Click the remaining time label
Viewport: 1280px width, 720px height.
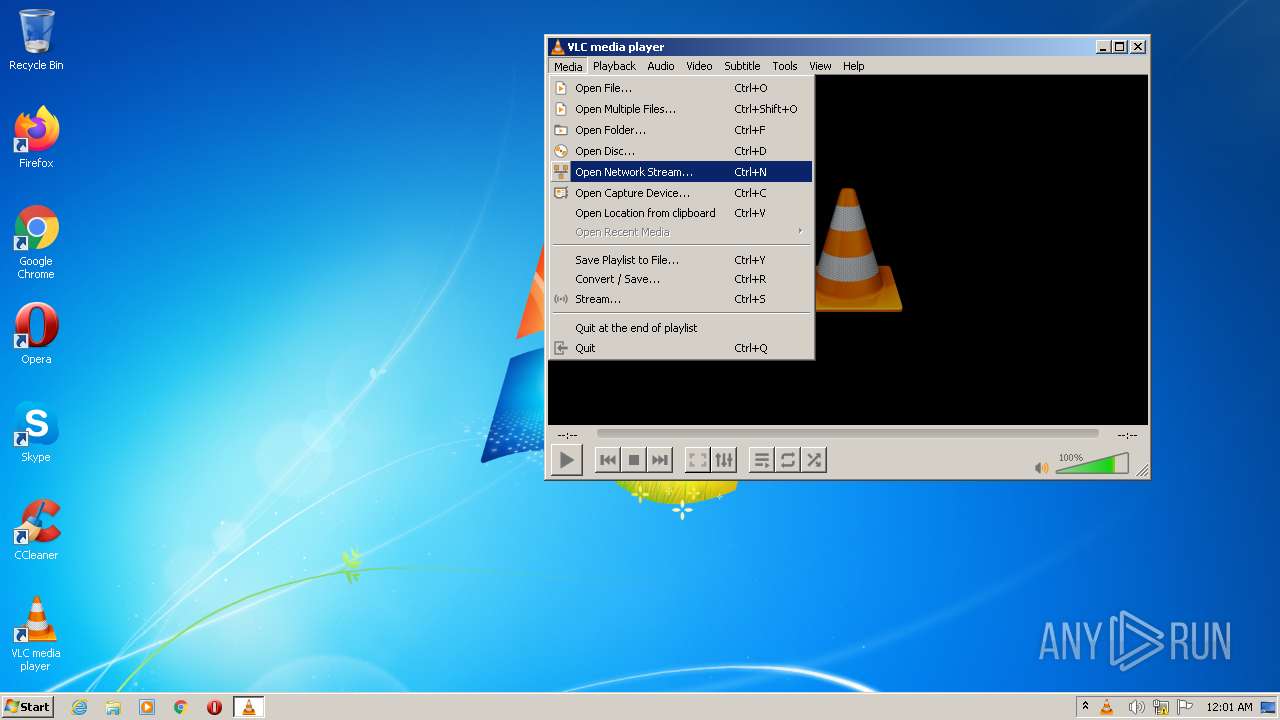coord(1127,435)
